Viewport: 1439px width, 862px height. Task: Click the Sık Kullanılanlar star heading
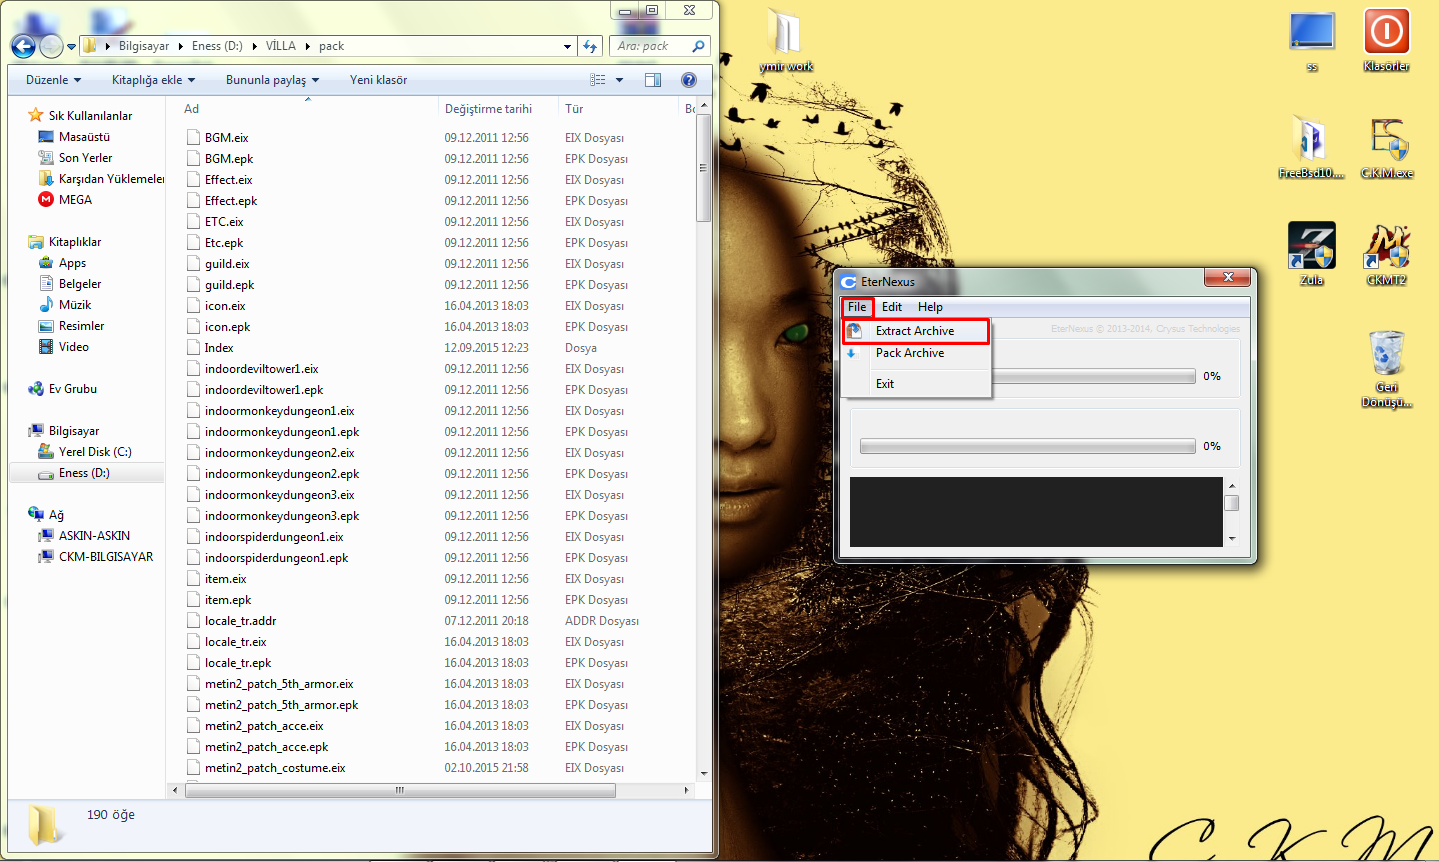coord(80,116)
